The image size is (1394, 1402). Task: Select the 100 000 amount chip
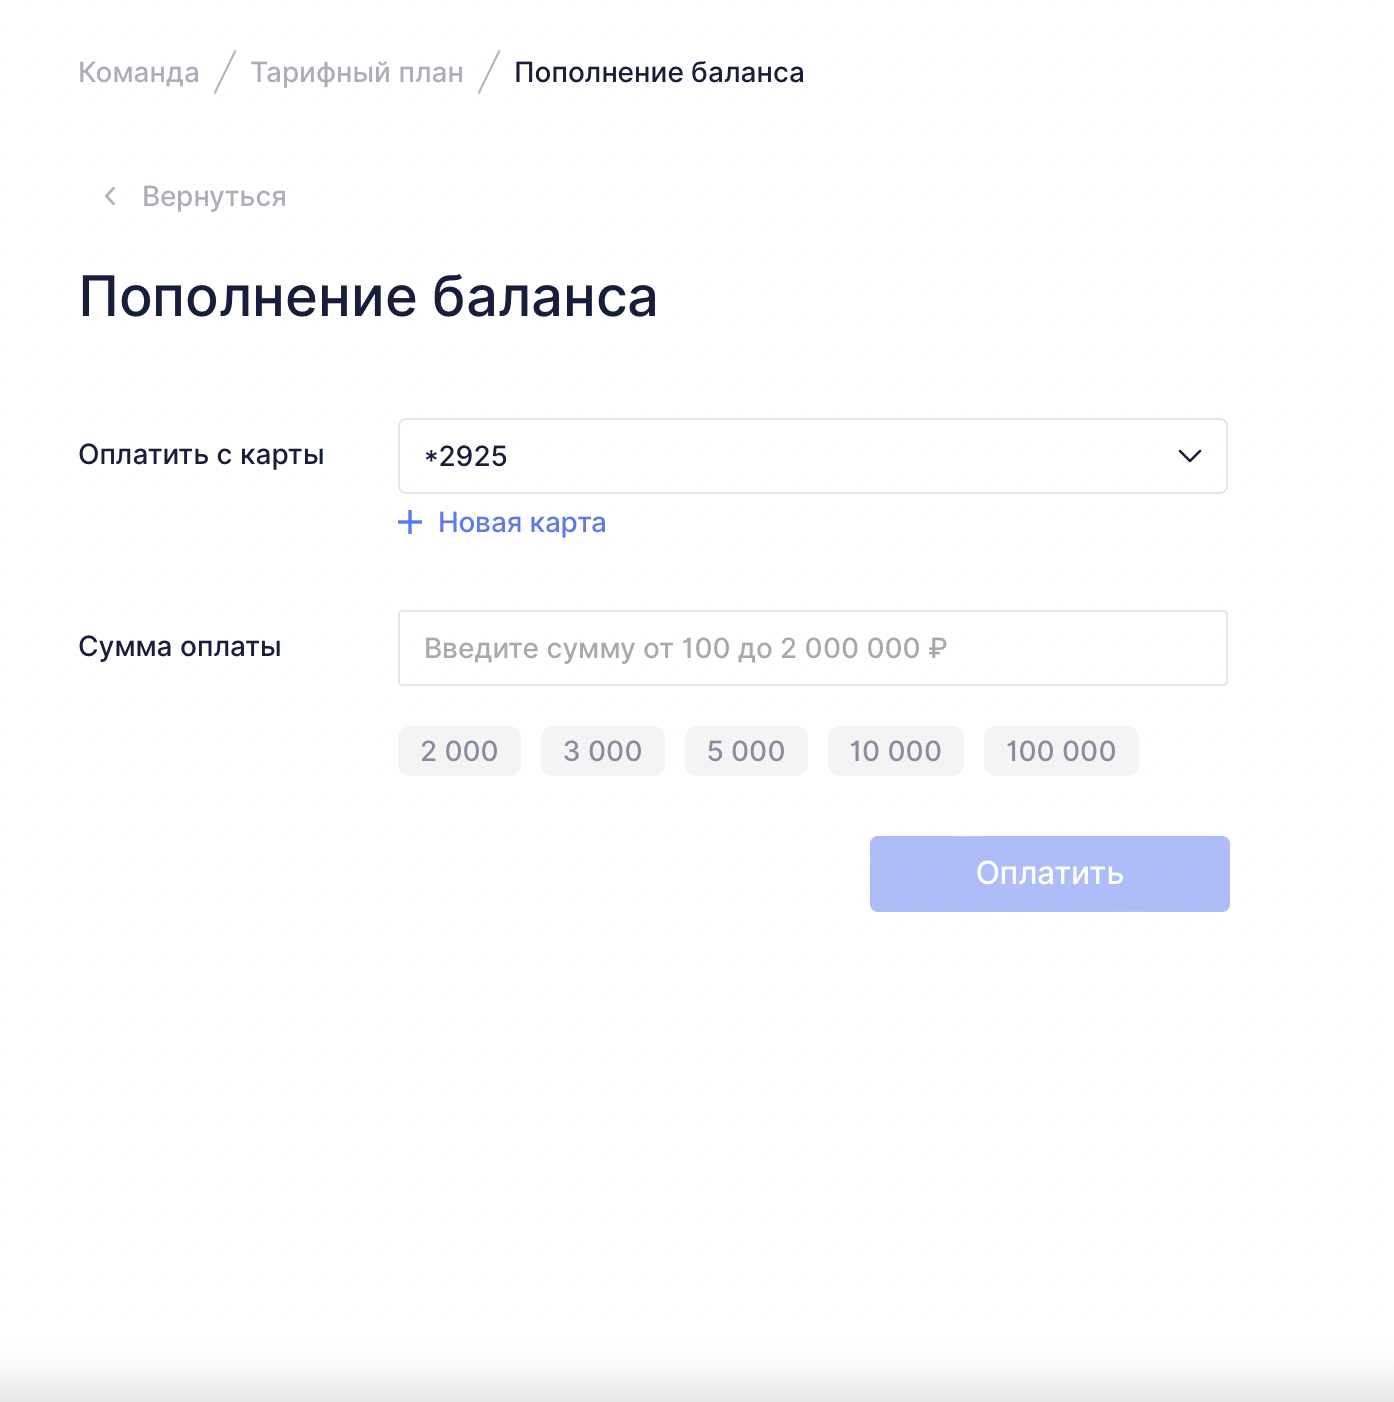[1061, 751]
